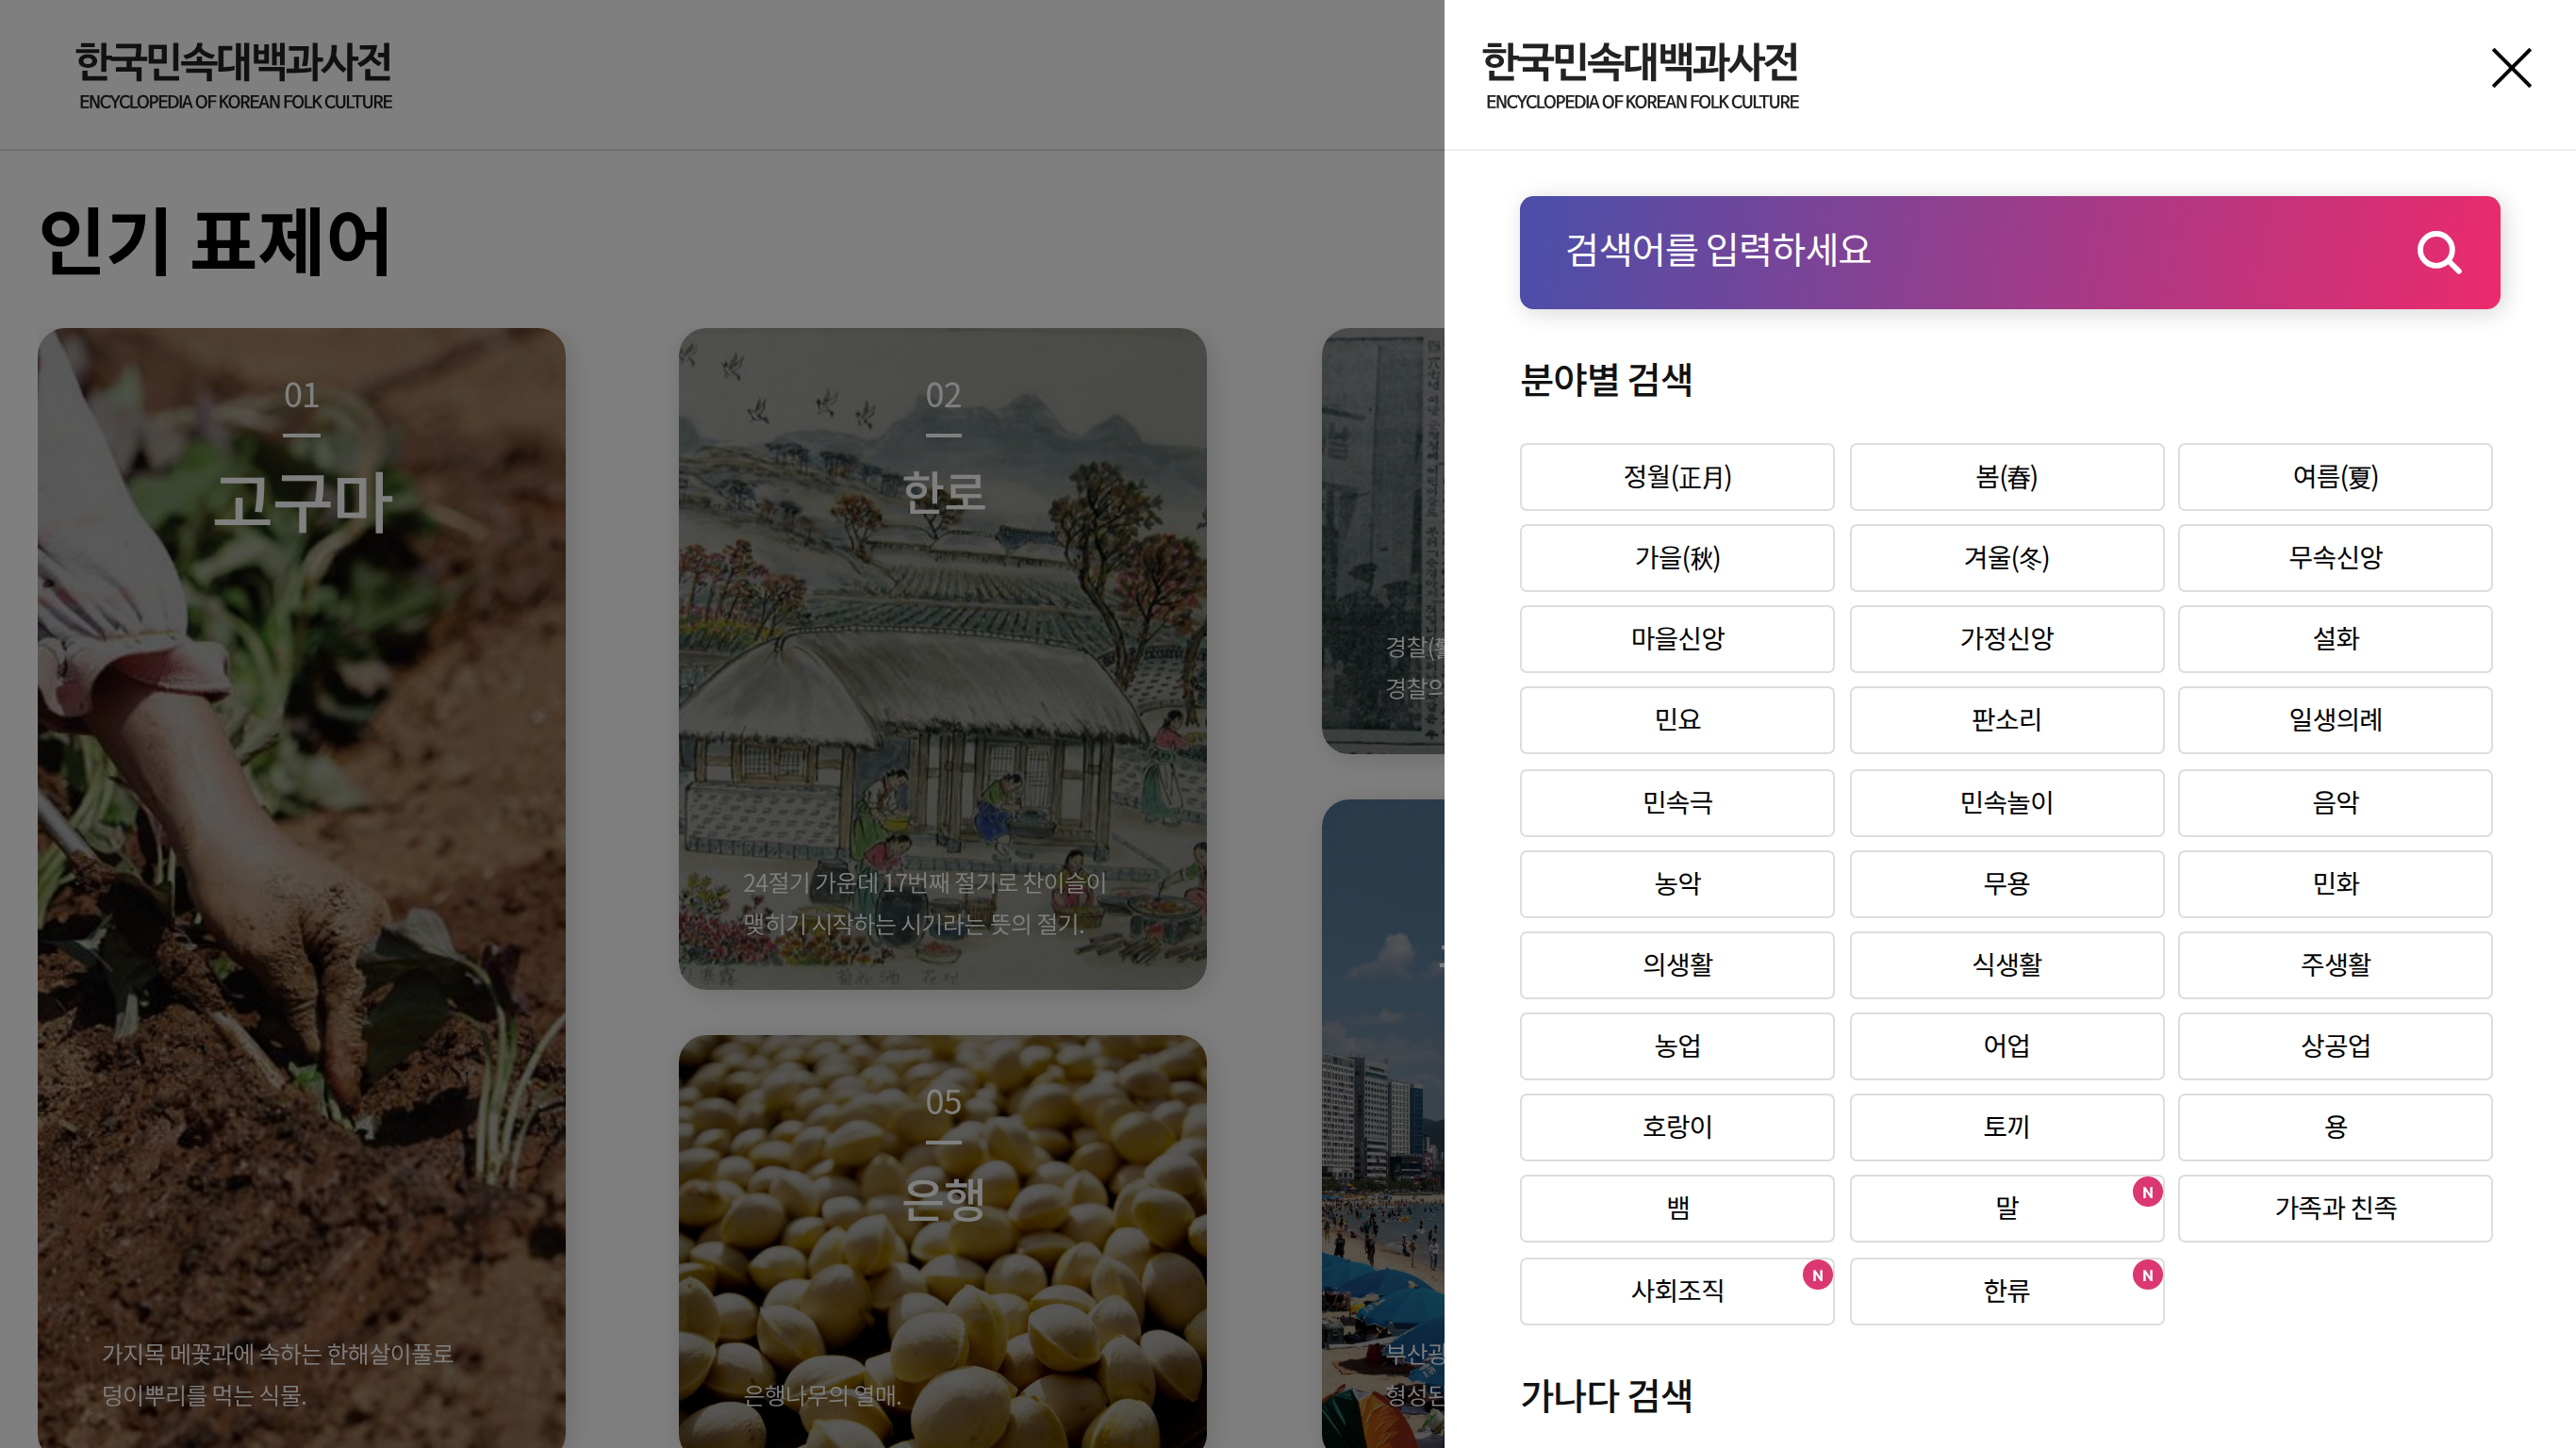Browse the 민요 category
The width and height of the screenshot is (2576, 1448).
tap(1677, 720)
